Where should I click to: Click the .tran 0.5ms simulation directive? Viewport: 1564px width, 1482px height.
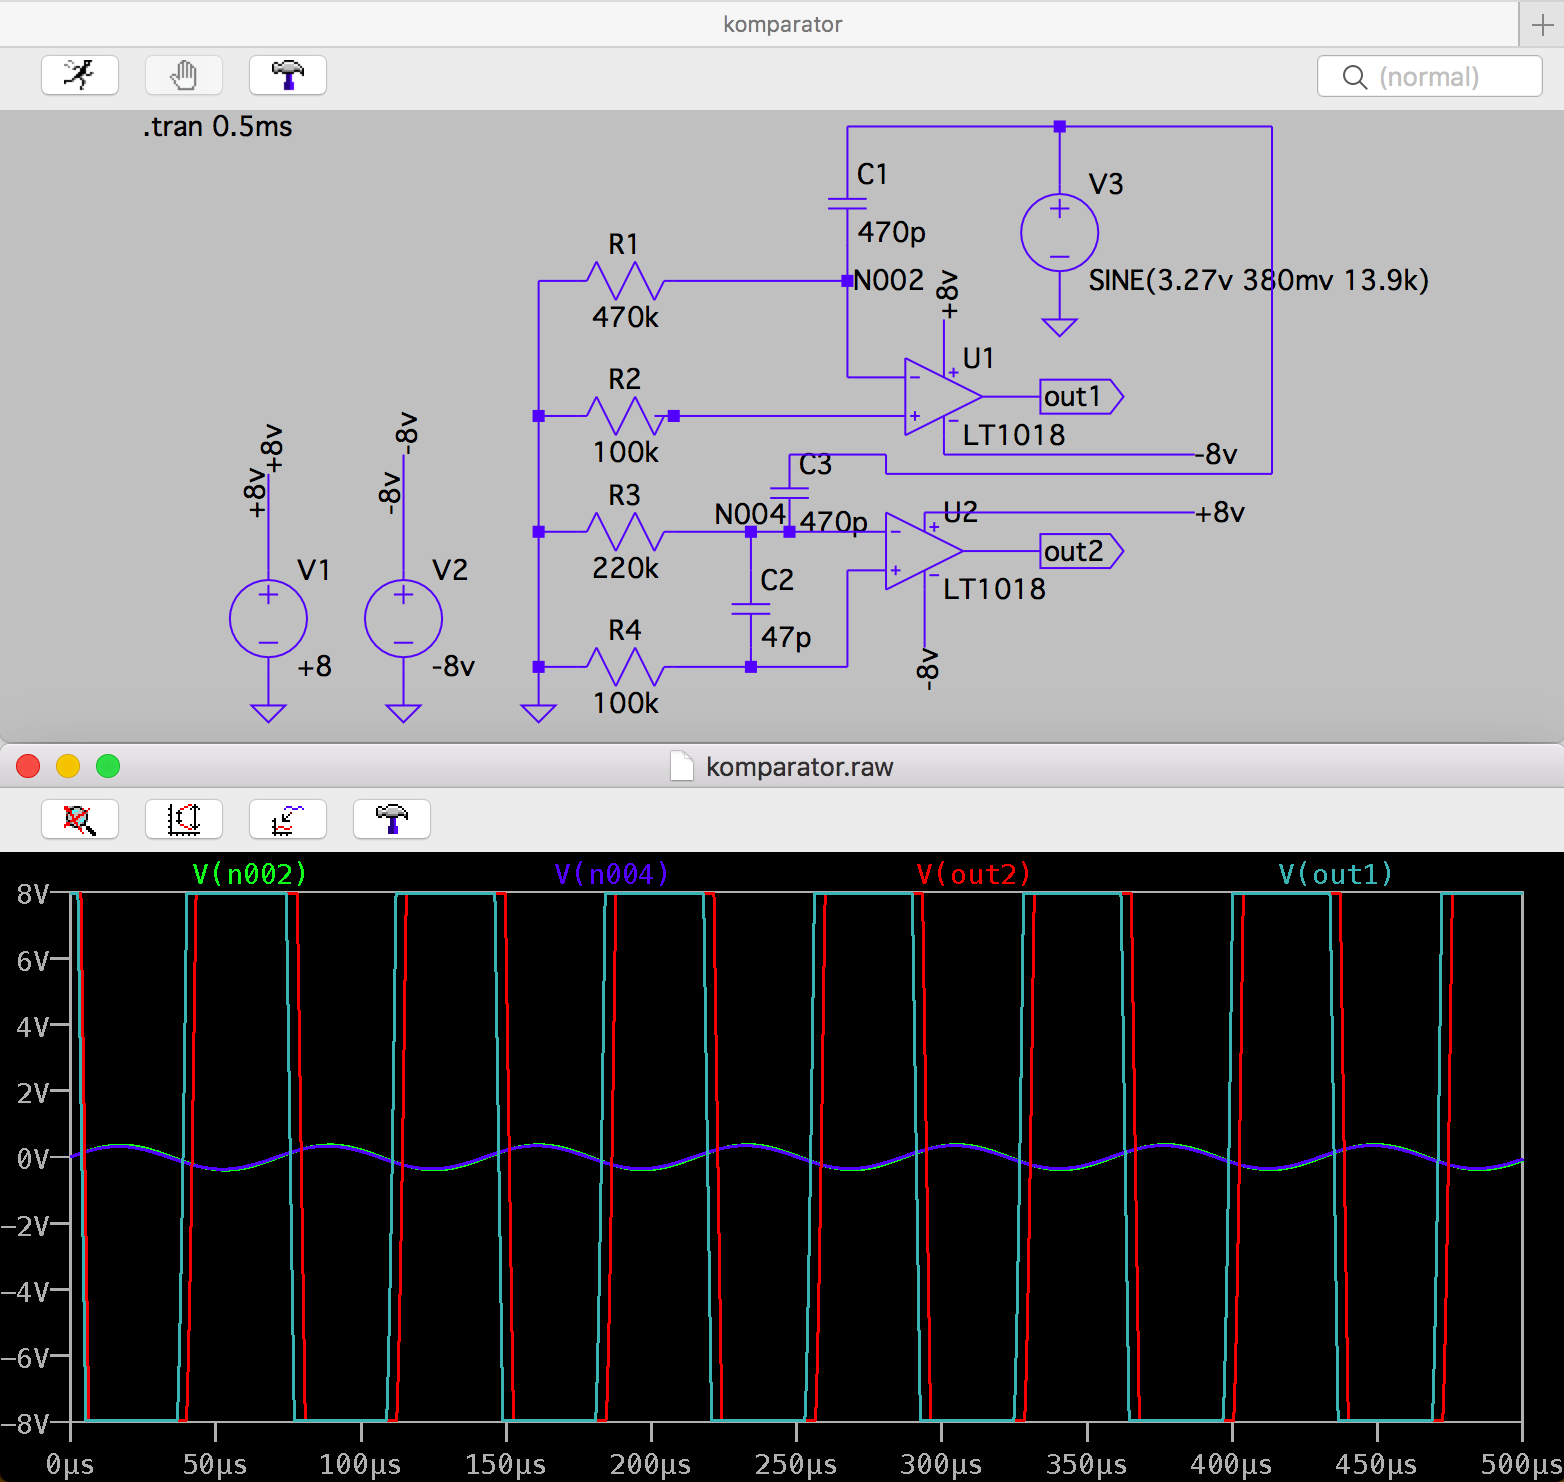[218, 127]
